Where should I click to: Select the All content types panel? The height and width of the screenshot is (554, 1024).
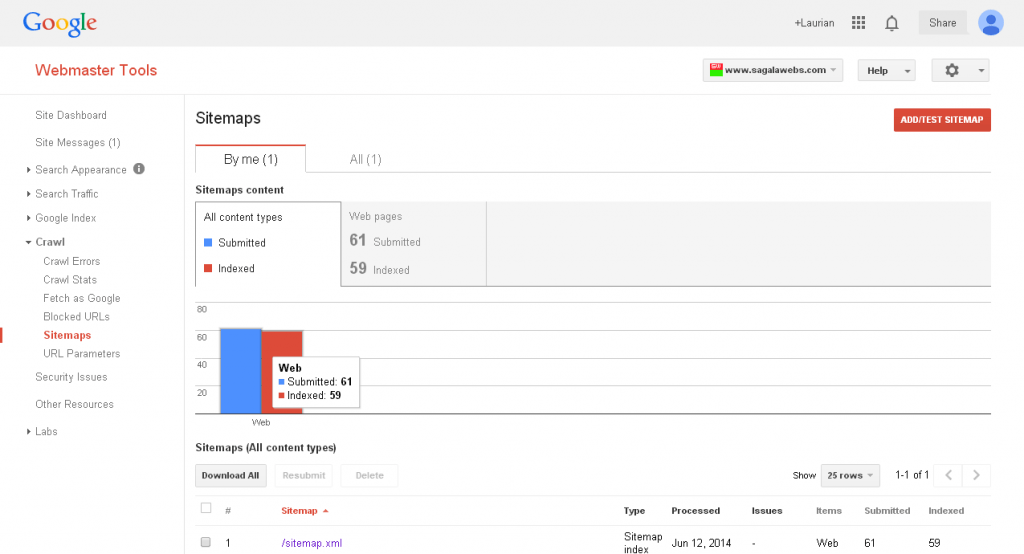[268, 243]
